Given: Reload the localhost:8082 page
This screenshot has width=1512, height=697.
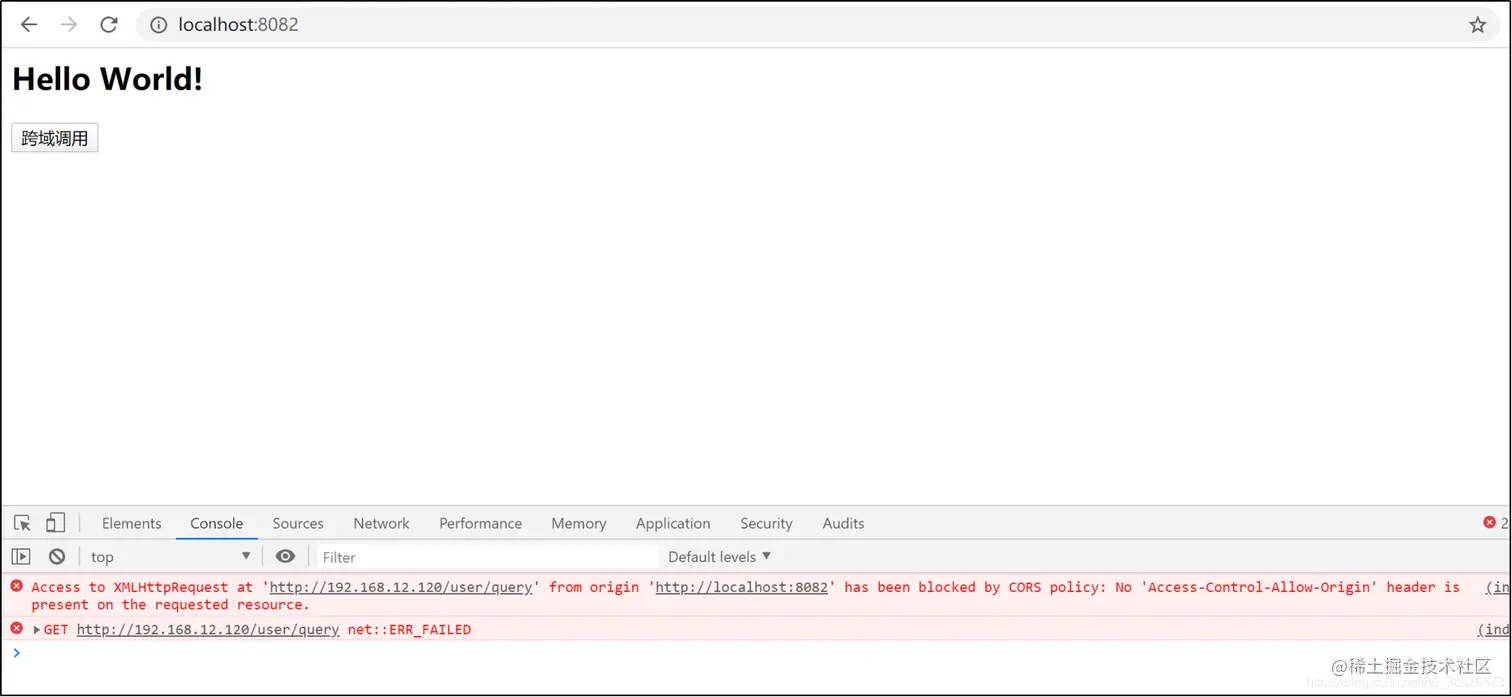Looking at the screenshot, I should point(109,25).
